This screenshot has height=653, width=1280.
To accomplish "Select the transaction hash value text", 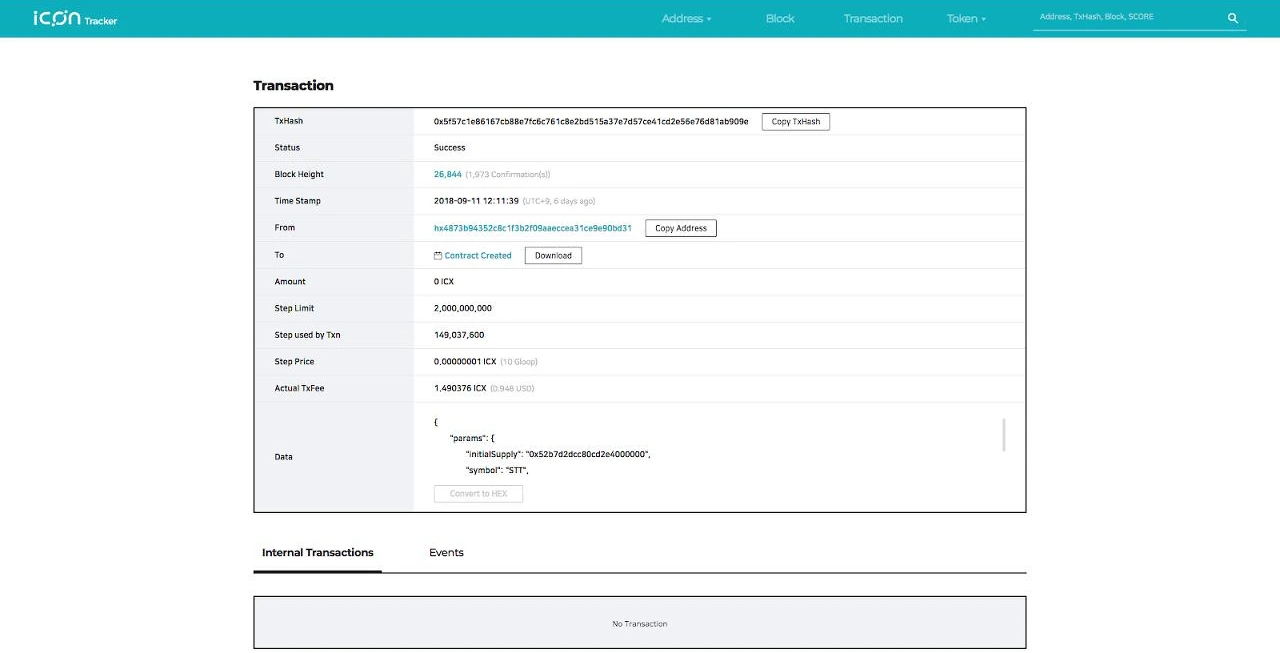I will point(591,121).
